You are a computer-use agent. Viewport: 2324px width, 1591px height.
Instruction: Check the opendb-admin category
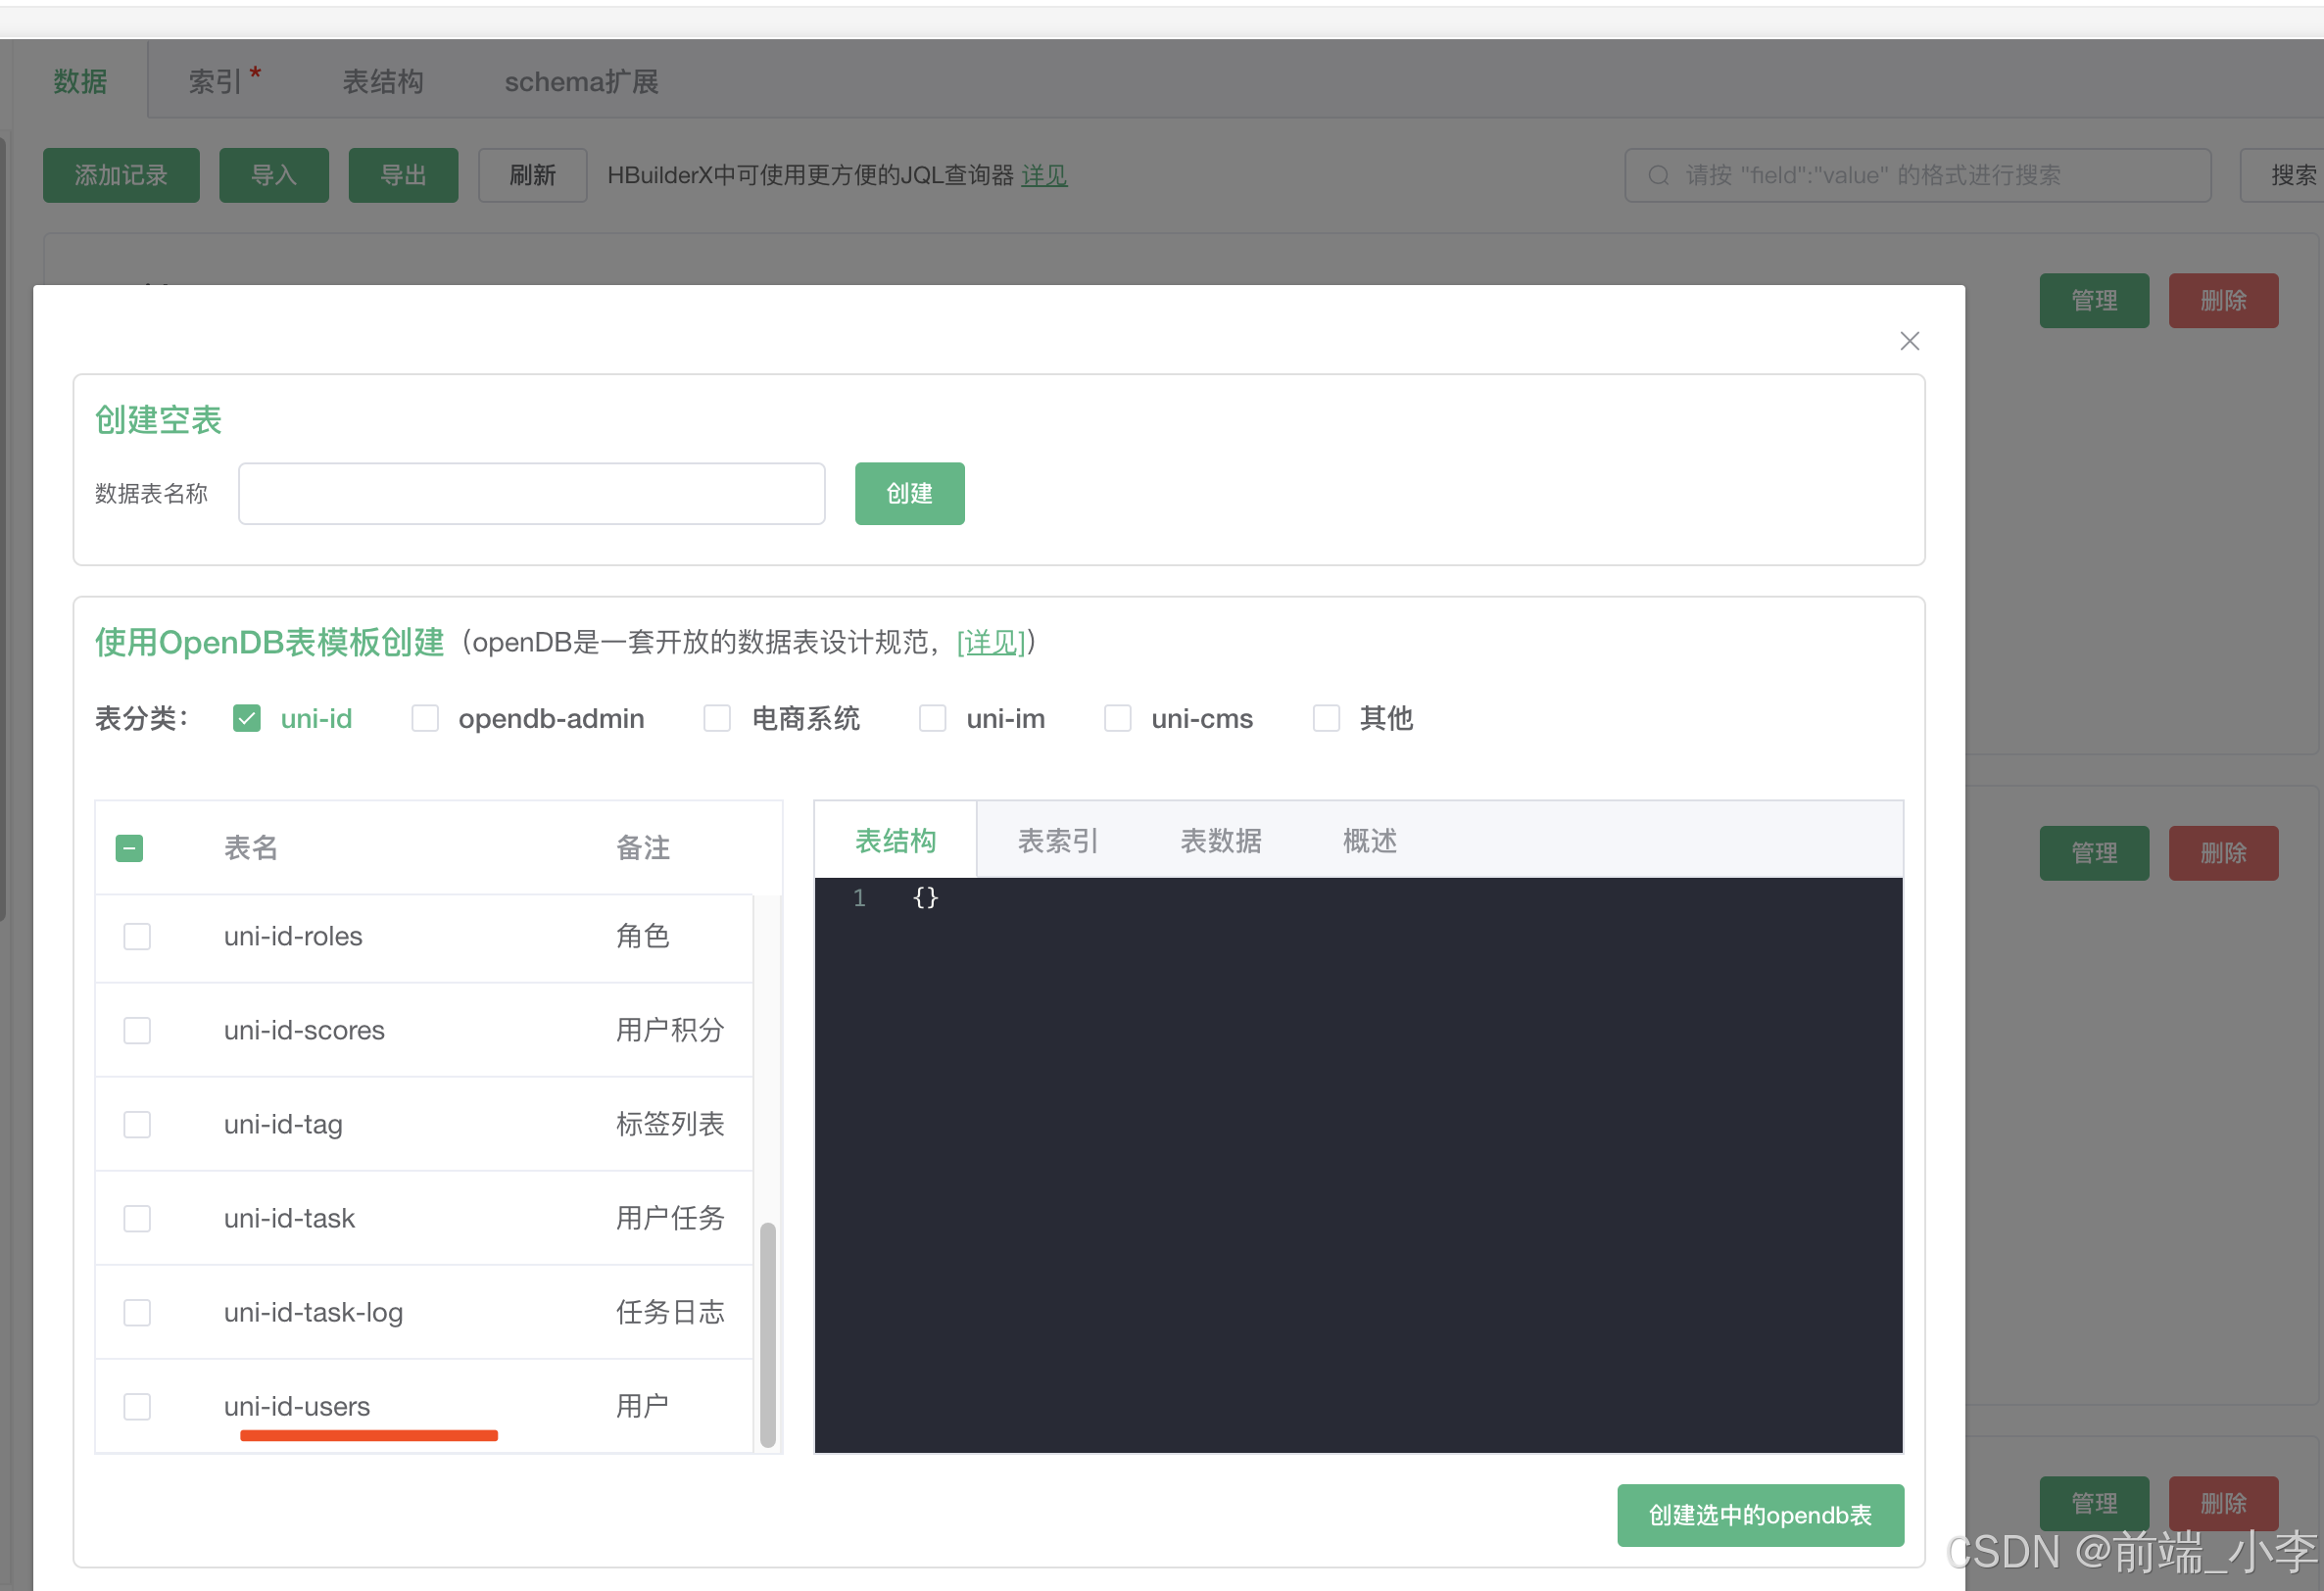(x=425, y=718)
